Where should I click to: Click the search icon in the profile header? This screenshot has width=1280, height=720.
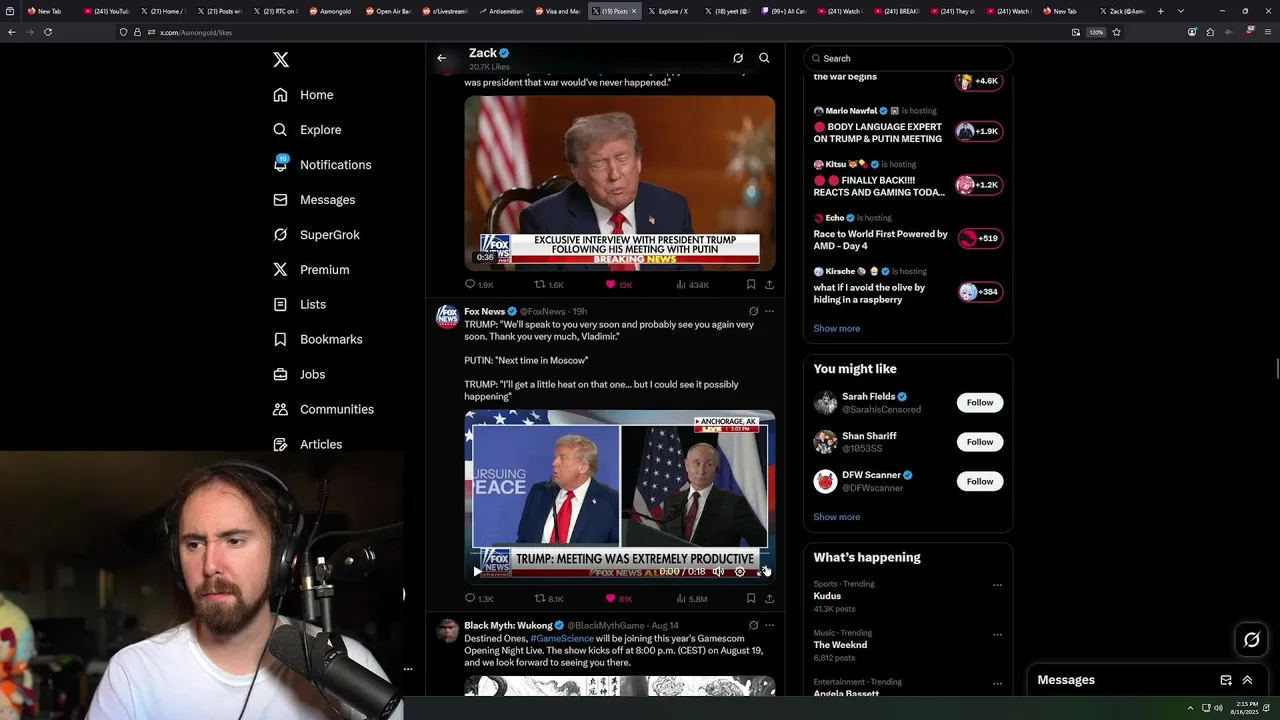(764, 58)
